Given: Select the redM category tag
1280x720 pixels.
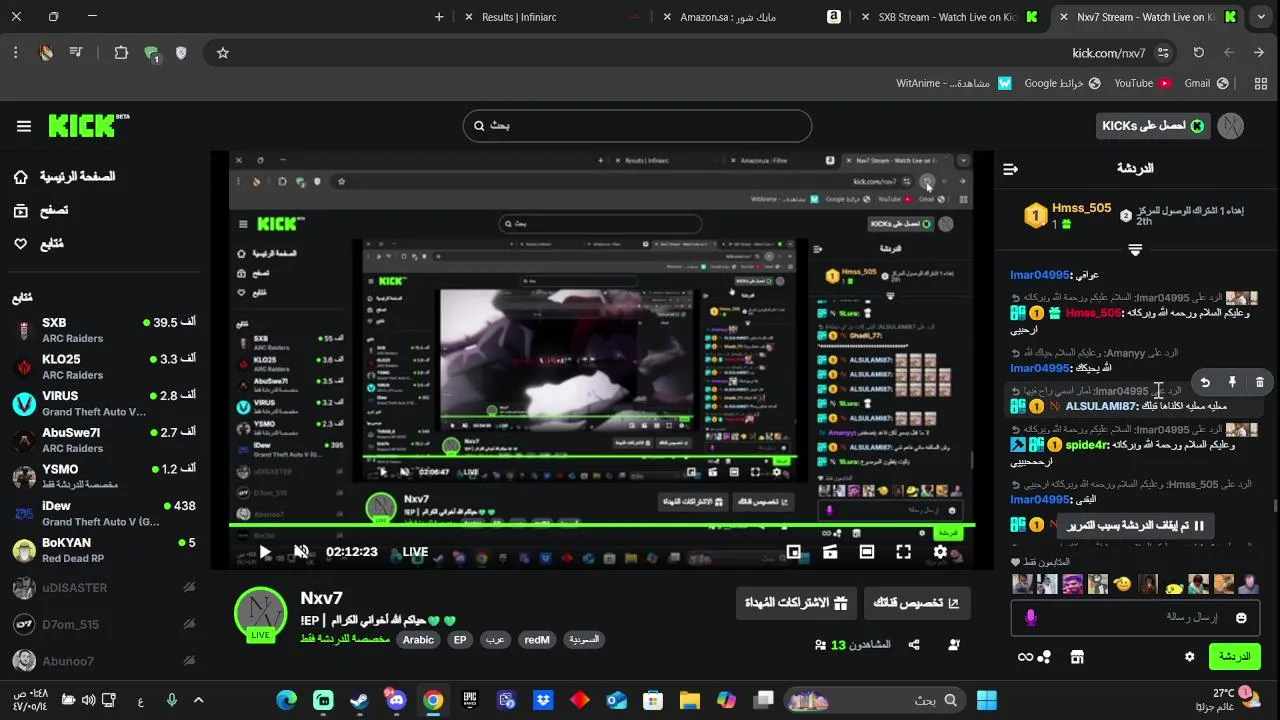Looking at the screenshot, I should 537,640.
